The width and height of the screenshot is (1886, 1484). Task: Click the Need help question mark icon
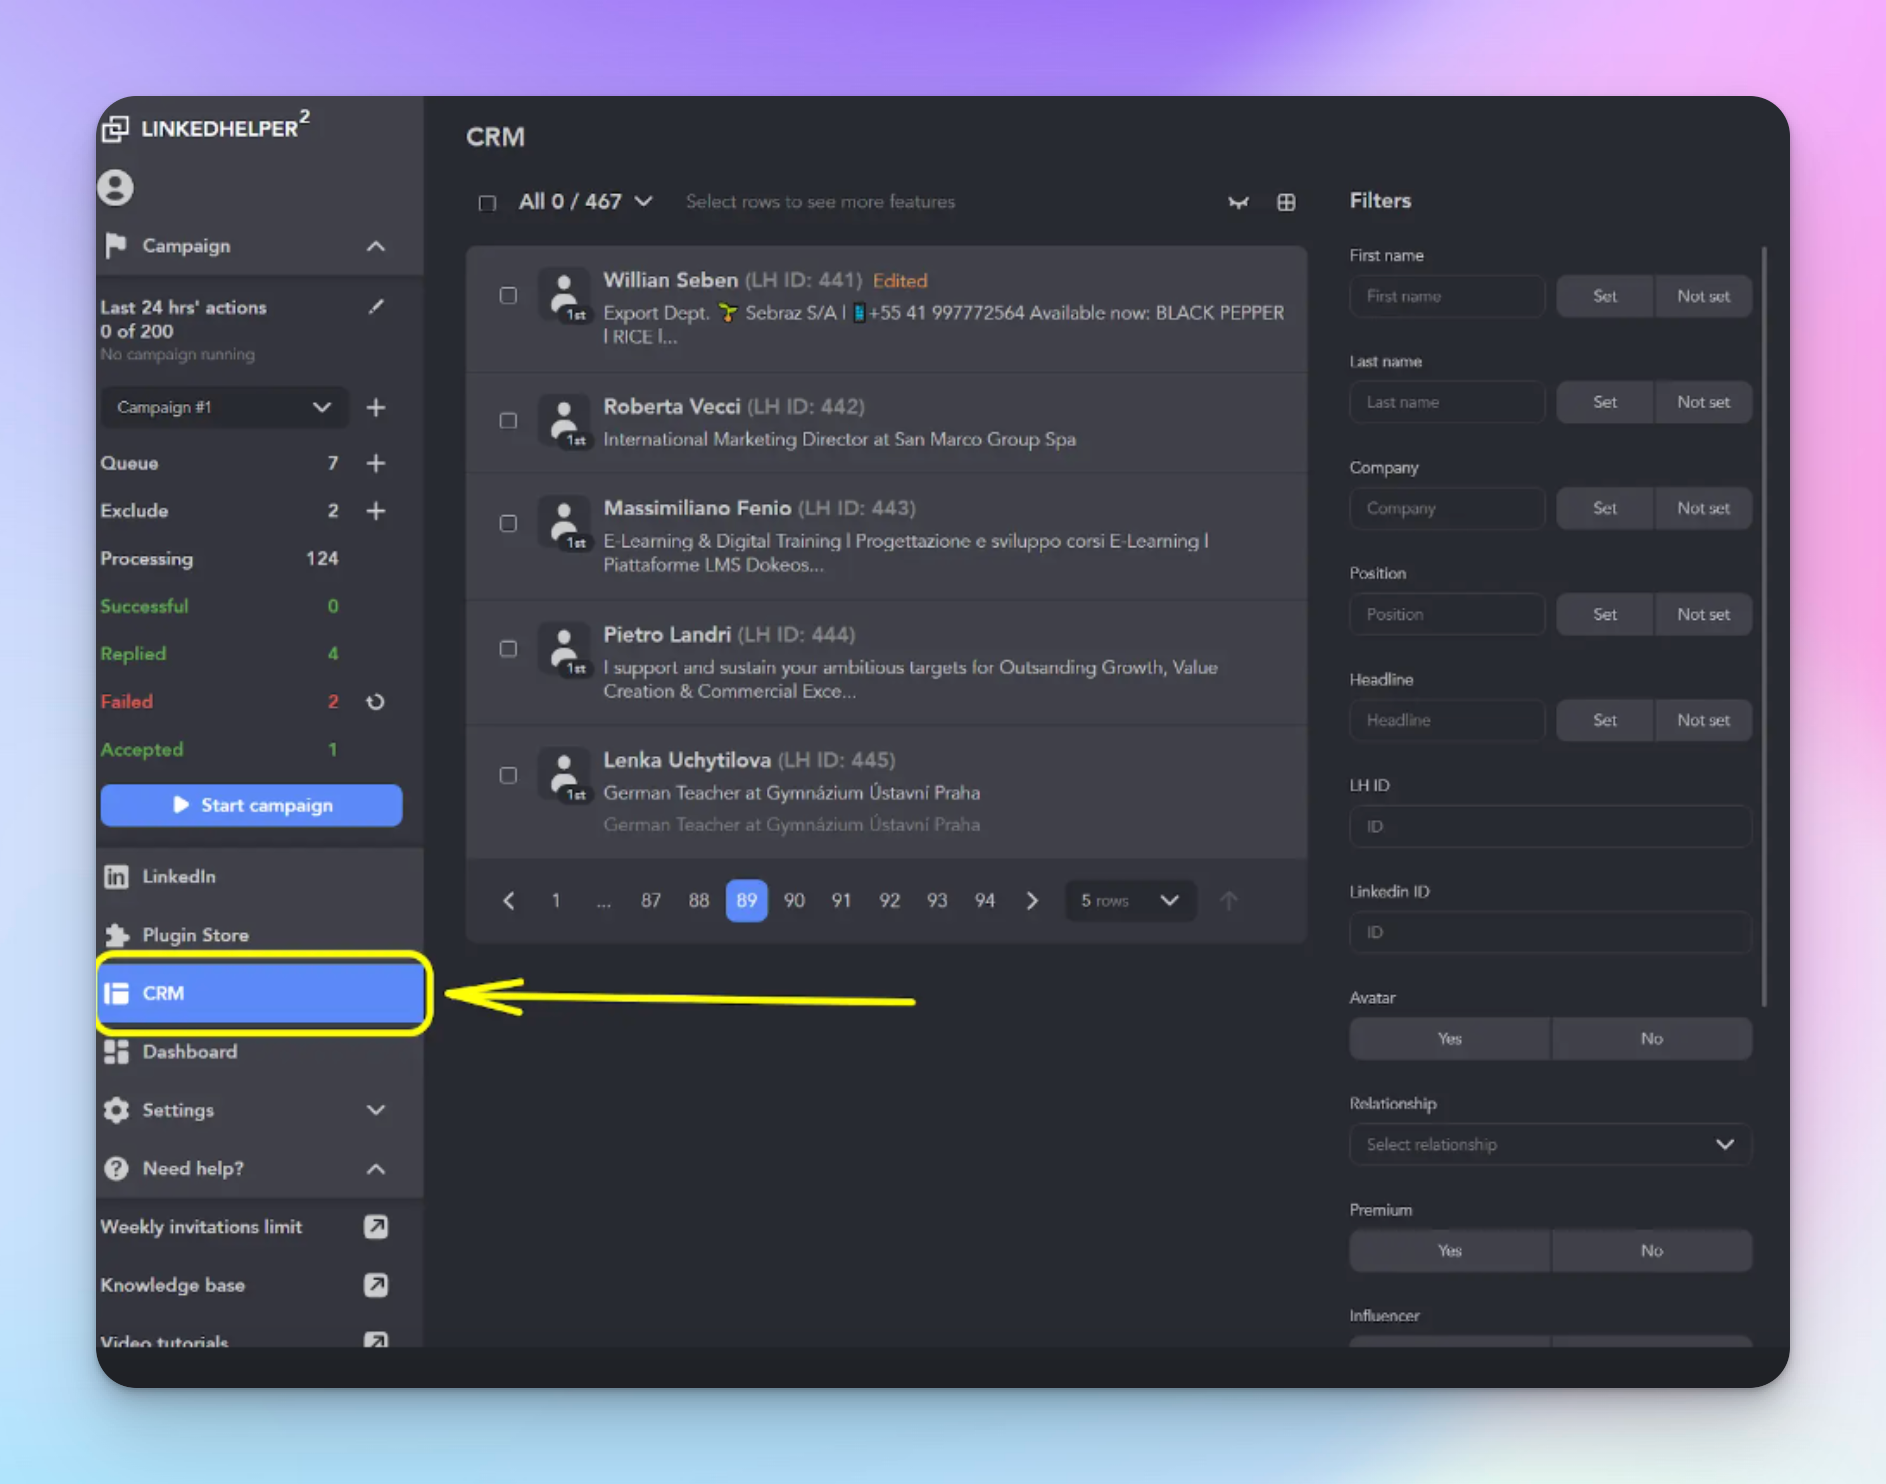[x=117, y=1168]
